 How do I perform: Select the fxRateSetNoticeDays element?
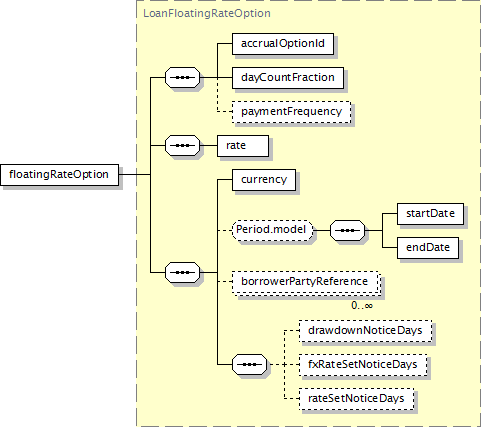click(363, 365)
